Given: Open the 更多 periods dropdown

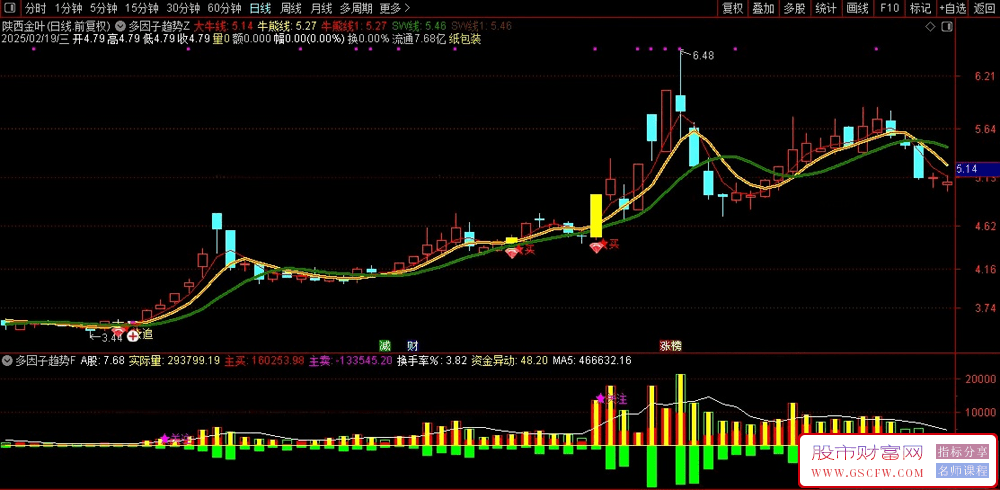Looking at the screenshot, I should click(395, 8).
